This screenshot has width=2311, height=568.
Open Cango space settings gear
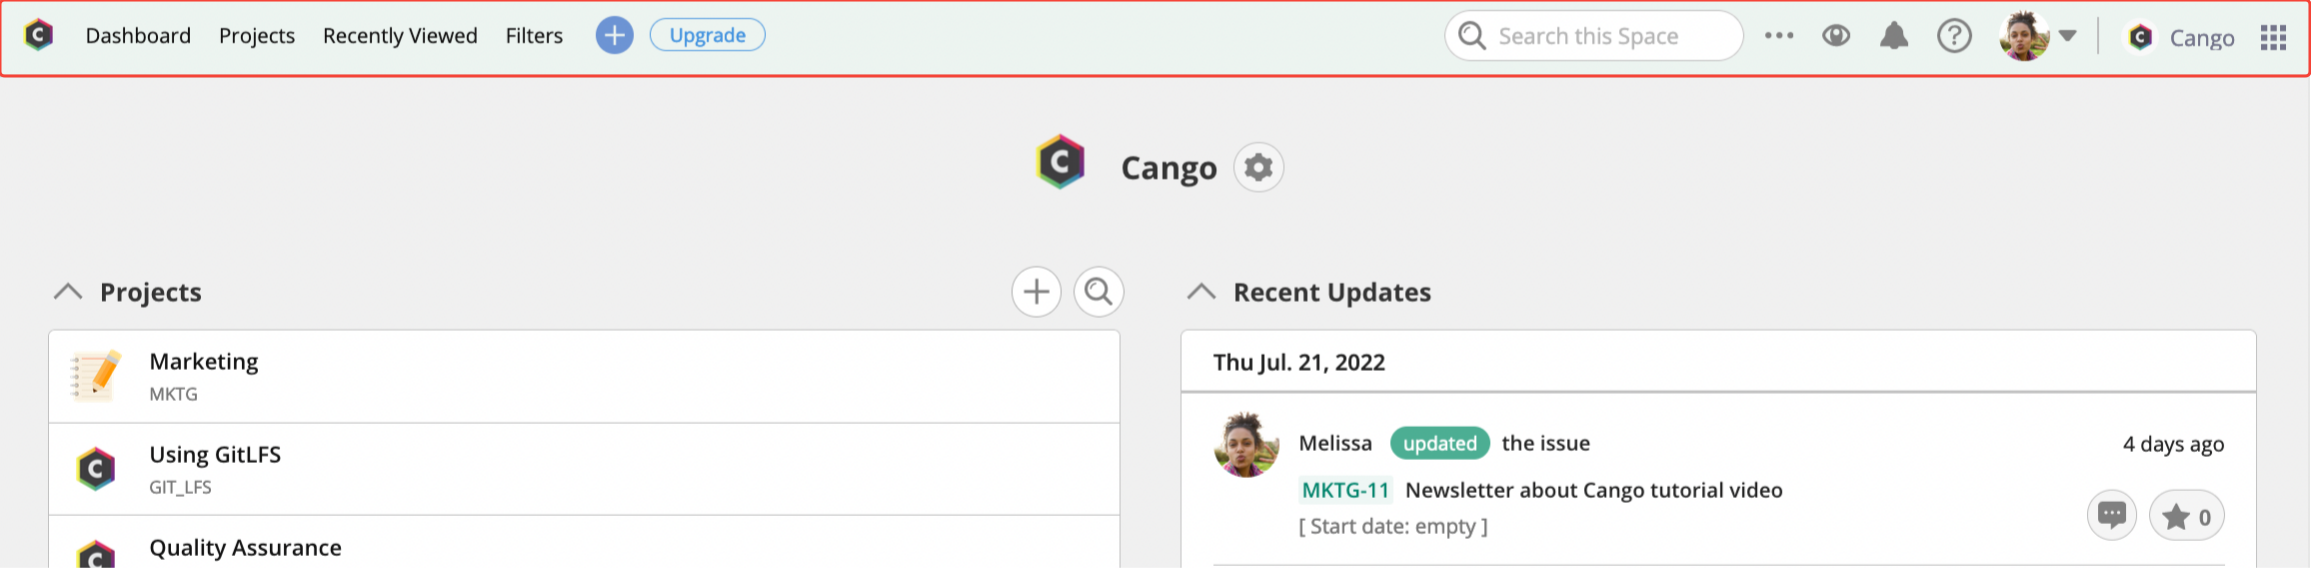click(1258, 167)
